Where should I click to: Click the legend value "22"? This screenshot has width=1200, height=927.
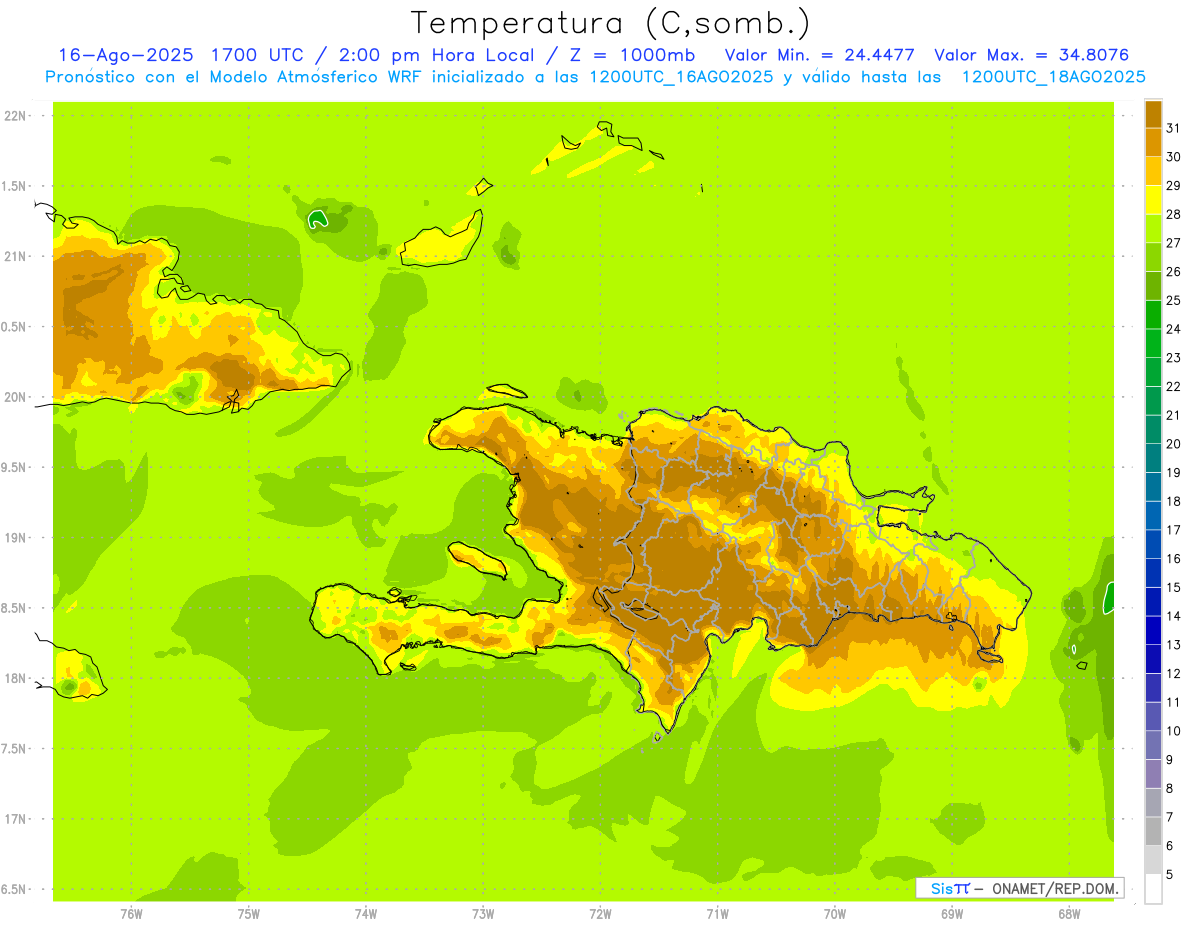(1174, 386)
